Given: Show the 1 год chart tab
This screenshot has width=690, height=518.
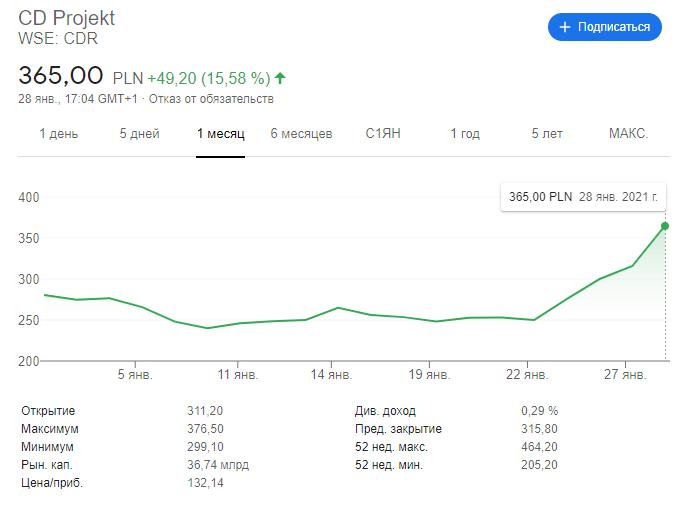Looking at the screenshot, I should [x=465, y=133].
